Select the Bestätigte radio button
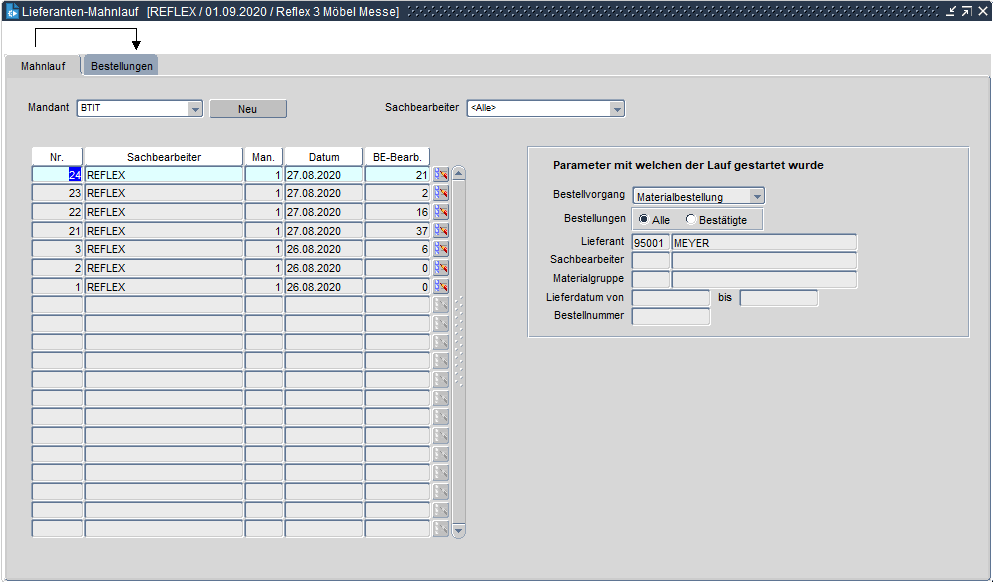The image size is (993, 582). tap(691, 219)
